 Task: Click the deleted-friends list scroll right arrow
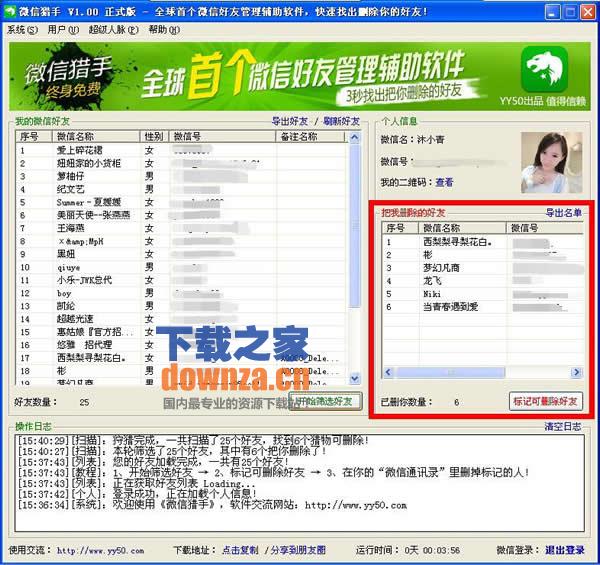pos(576,372)
